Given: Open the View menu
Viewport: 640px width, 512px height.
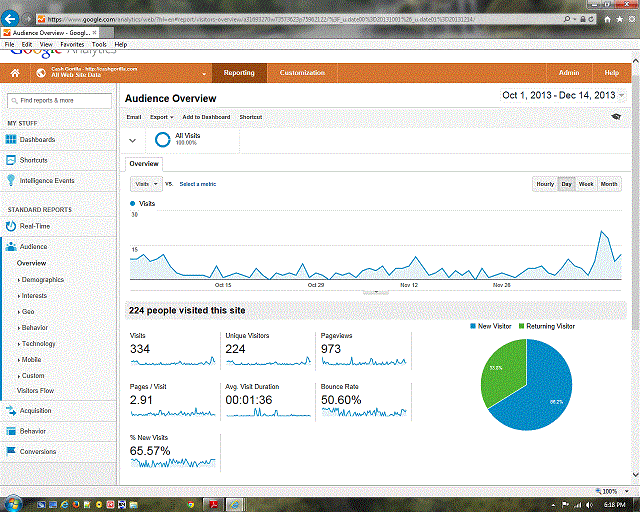Looking at the screenshot, I should (46, 44).
